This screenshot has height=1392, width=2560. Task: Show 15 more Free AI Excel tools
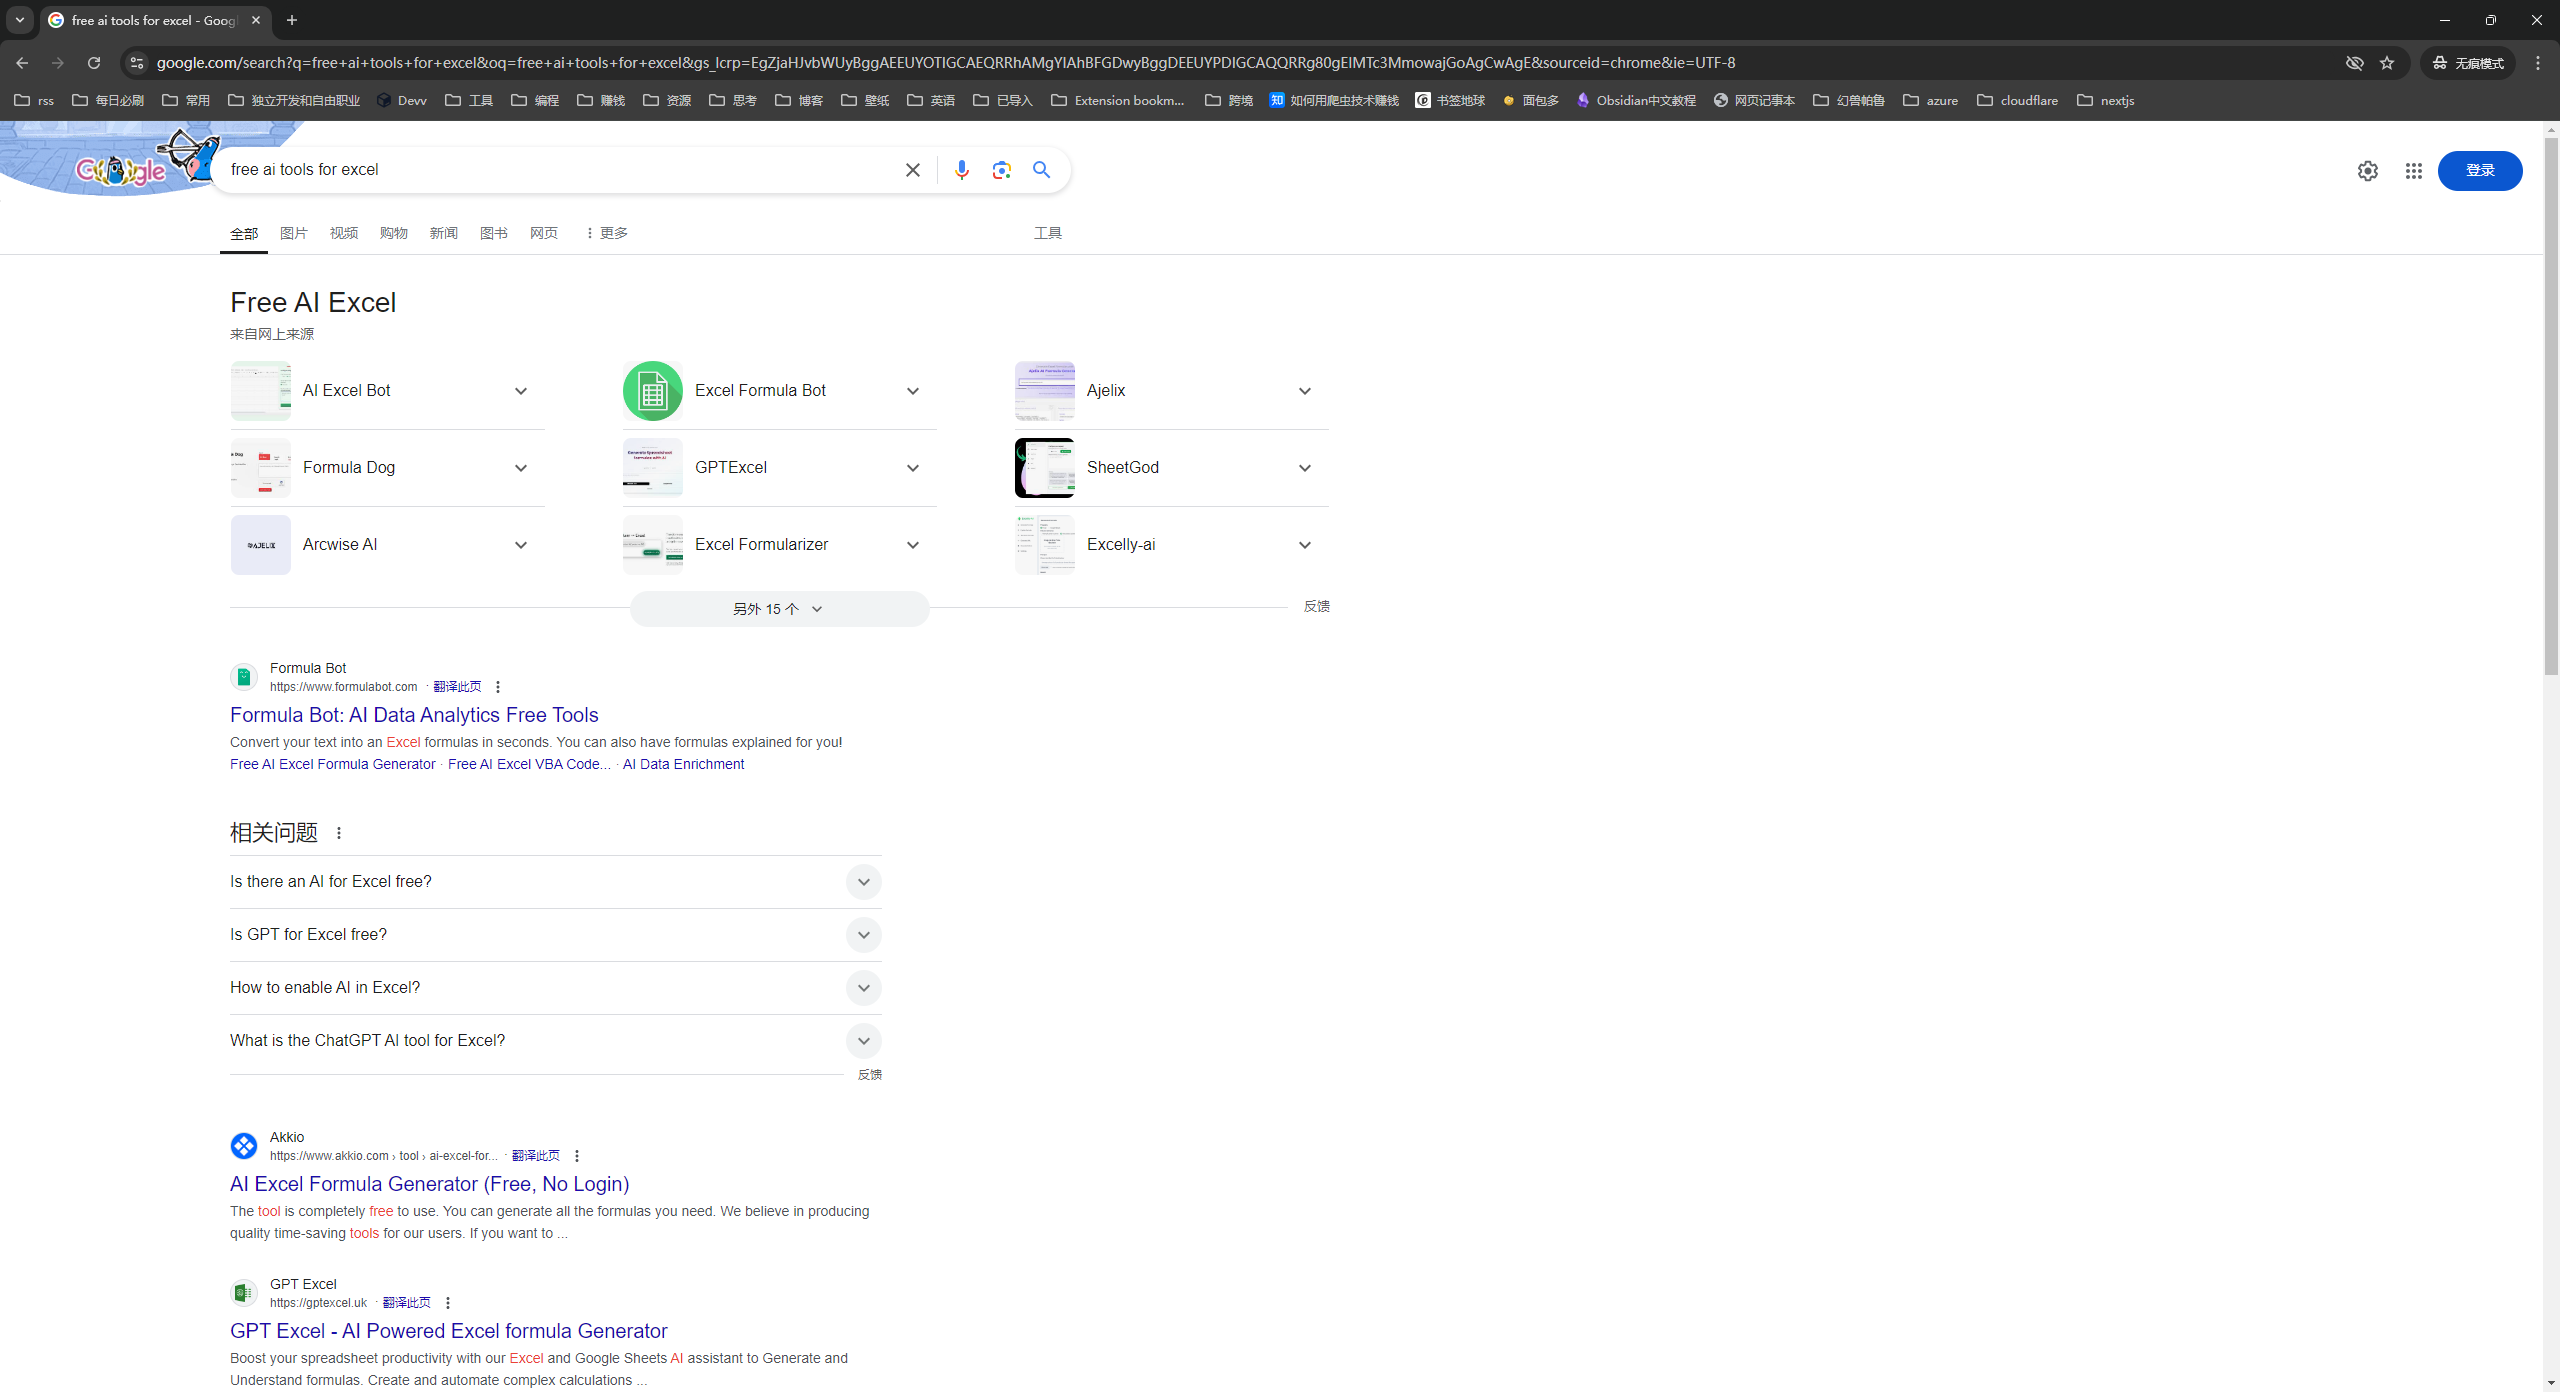pos(779,609)
